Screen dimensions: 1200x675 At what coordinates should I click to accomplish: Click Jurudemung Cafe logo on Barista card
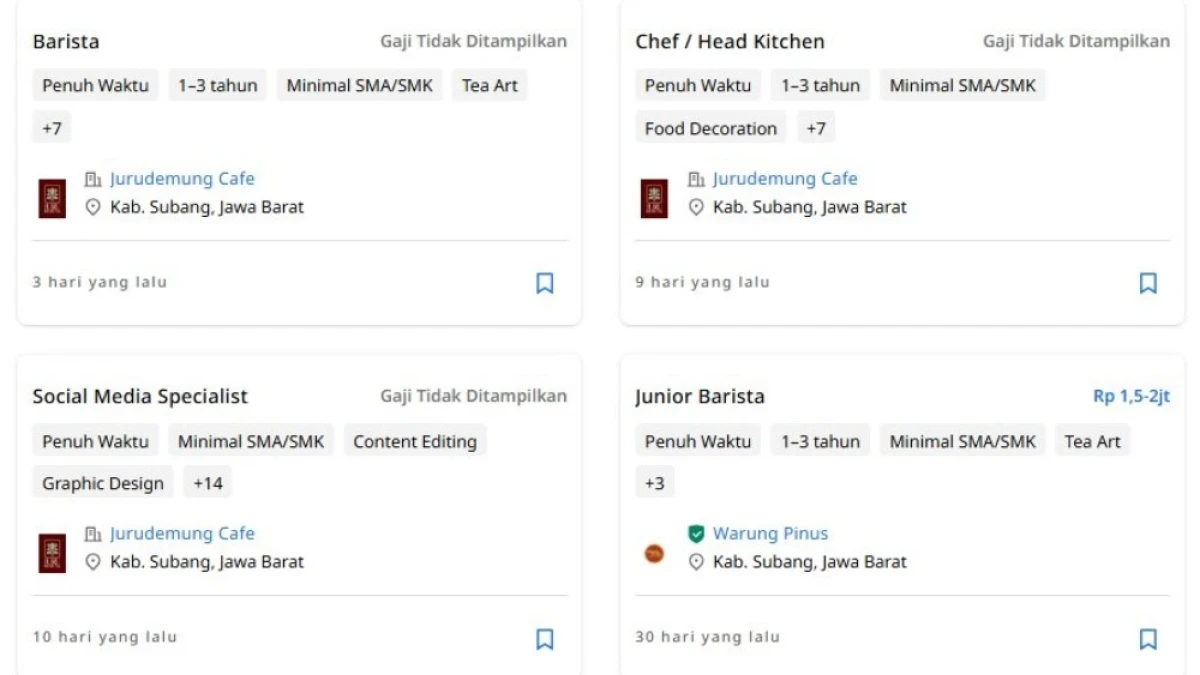coord(52,198)
